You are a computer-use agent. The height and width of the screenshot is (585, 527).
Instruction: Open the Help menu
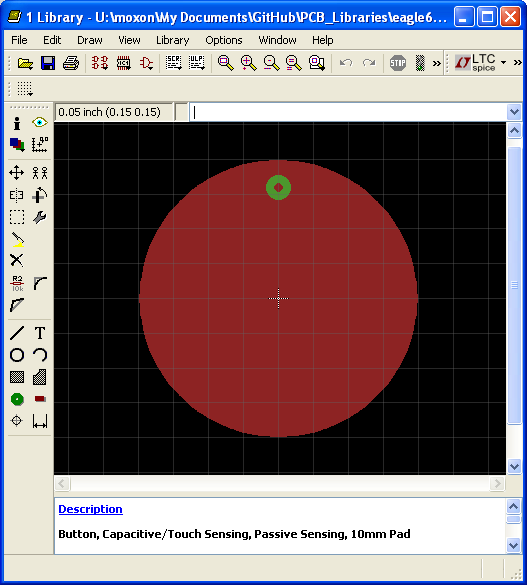pyautogui.click(x=323, y=40)
